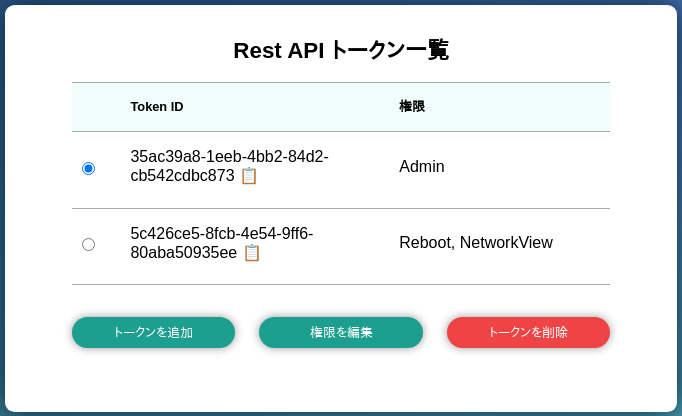Select the Reboot, NetworkView token radio button

point(88,244)
